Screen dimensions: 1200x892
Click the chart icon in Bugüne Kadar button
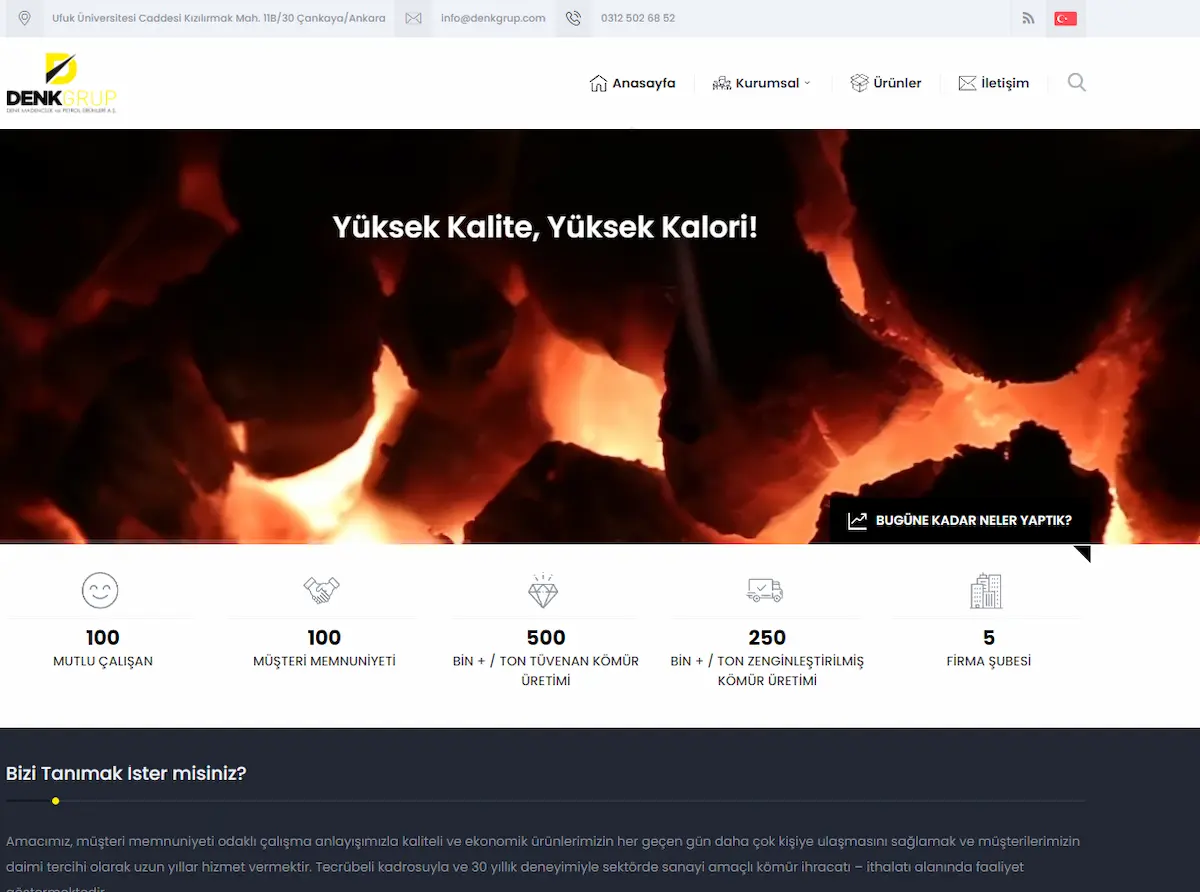(x=857, y=521)
